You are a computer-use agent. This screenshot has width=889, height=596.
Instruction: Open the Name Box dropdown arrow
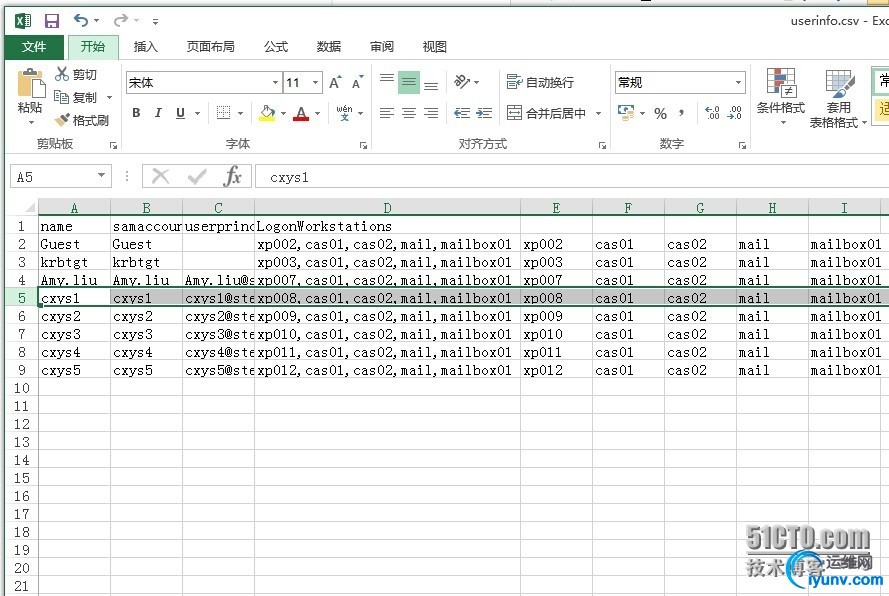point(101,175)
